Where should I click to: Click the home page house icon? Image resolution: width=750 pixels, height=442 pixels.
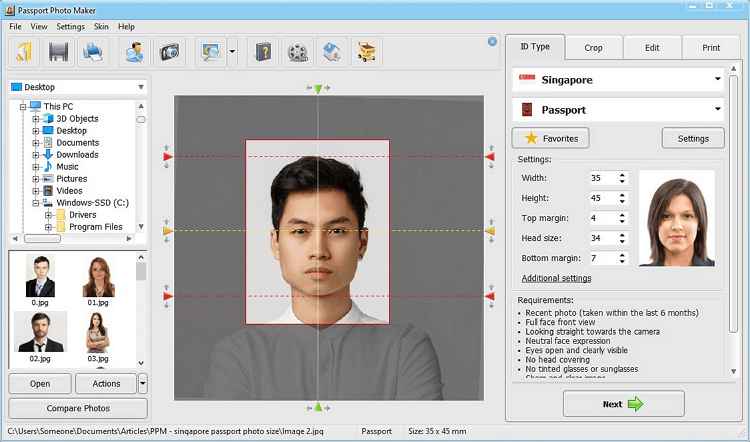coord(332,52)
